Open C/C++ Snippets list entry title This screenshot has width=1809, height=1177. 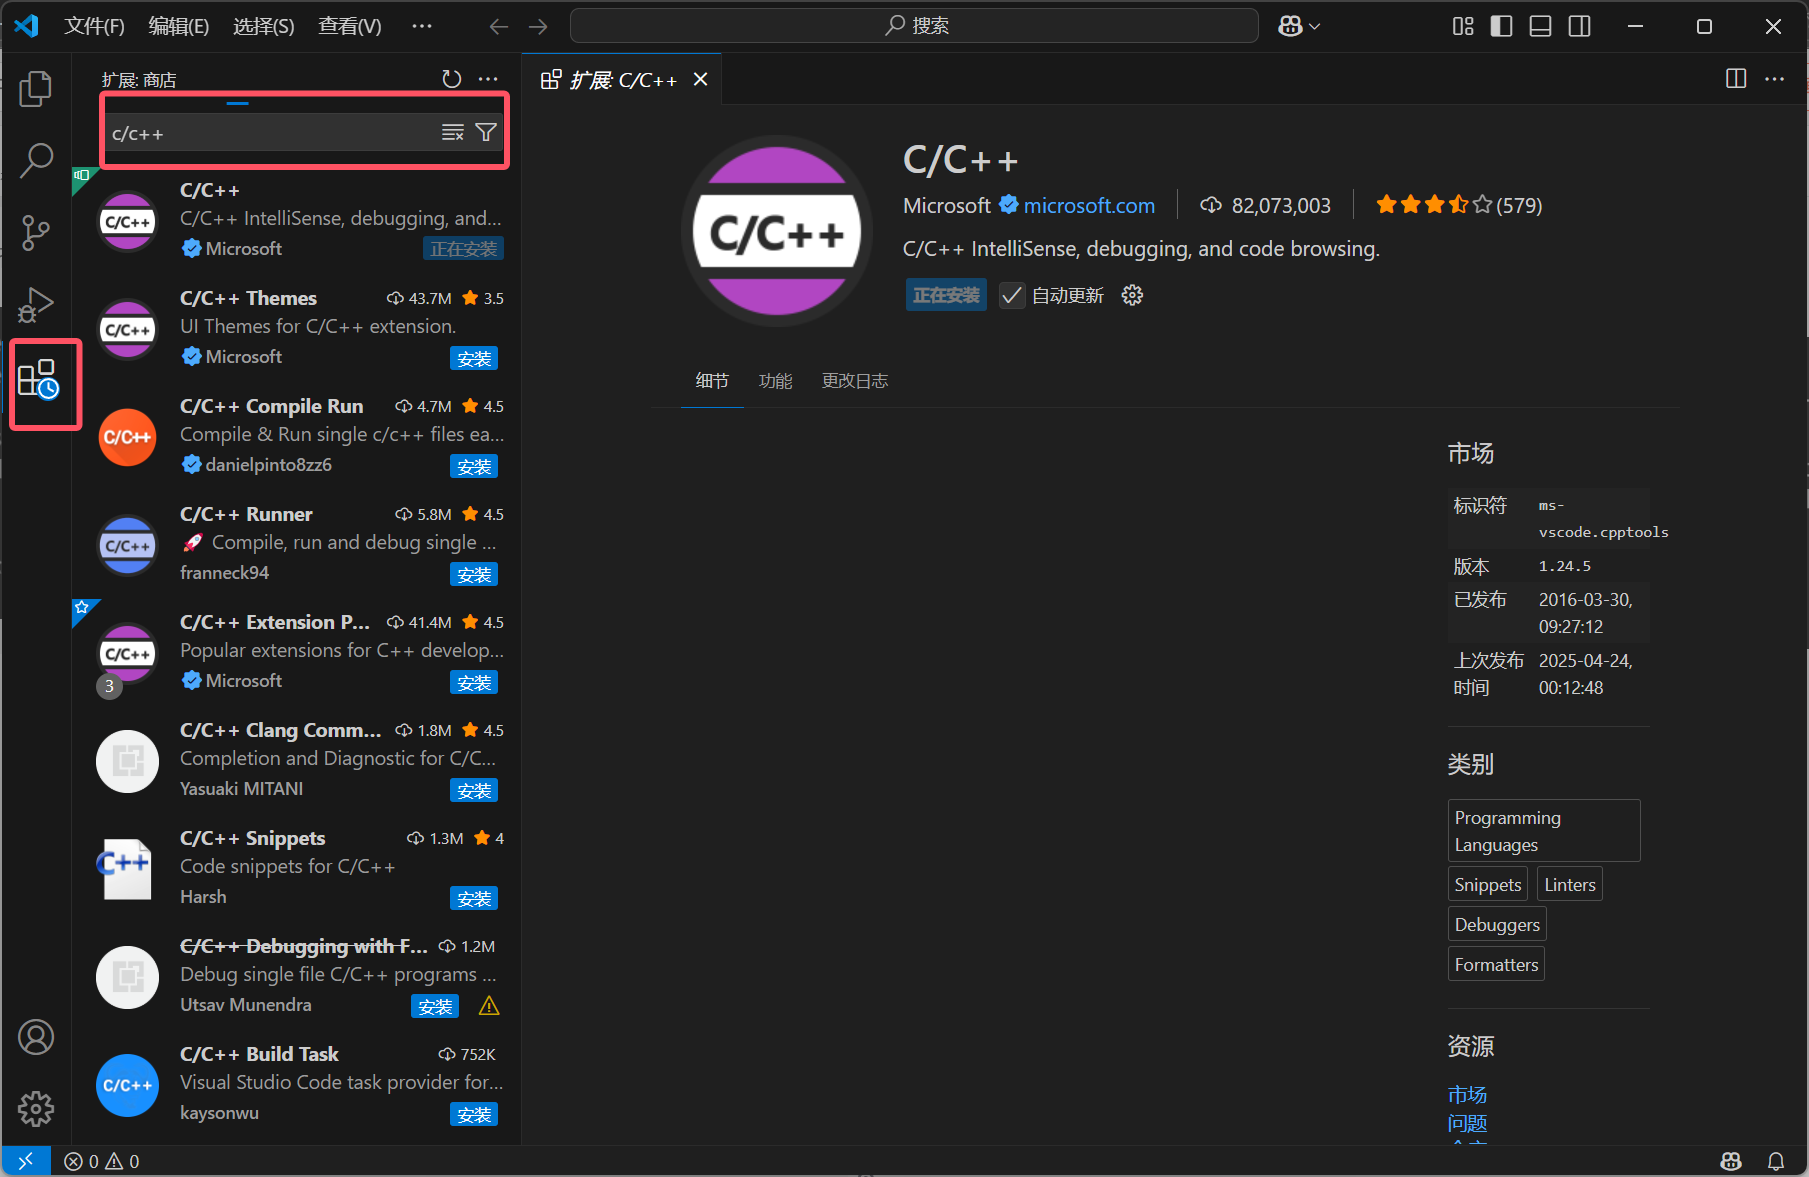(252, 838)
